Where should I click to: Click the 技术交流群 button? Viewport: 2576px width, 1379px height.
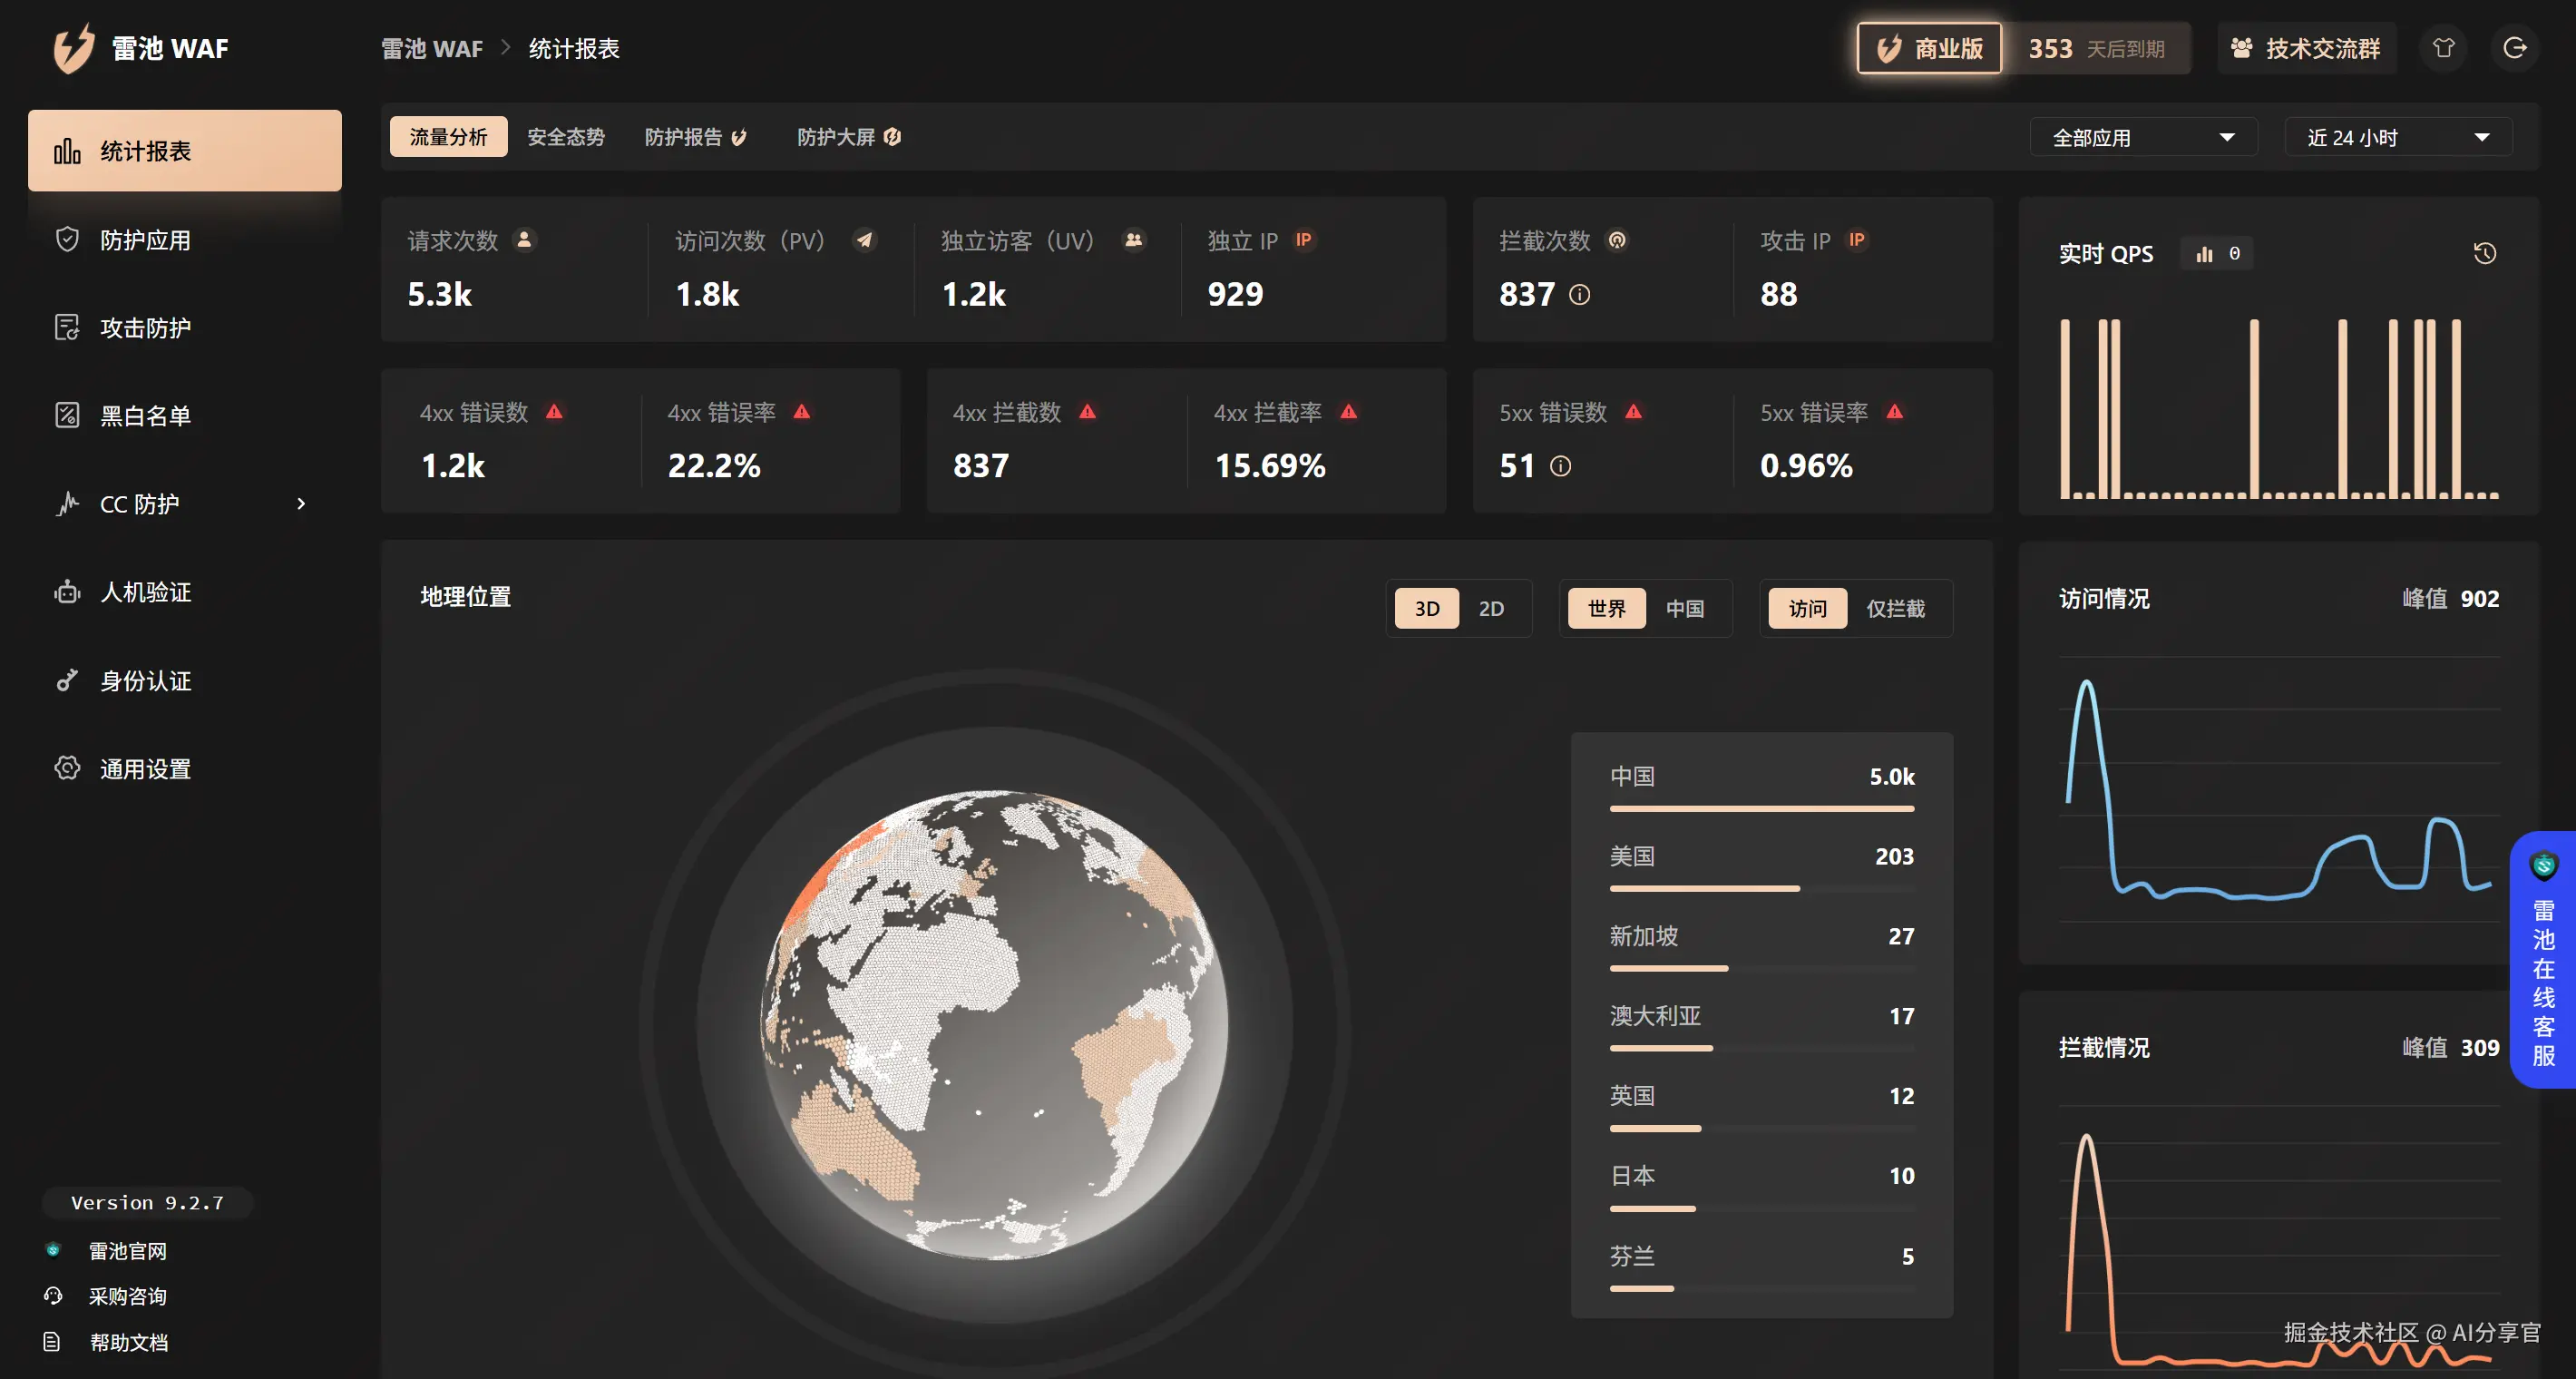click(2306, 48)
